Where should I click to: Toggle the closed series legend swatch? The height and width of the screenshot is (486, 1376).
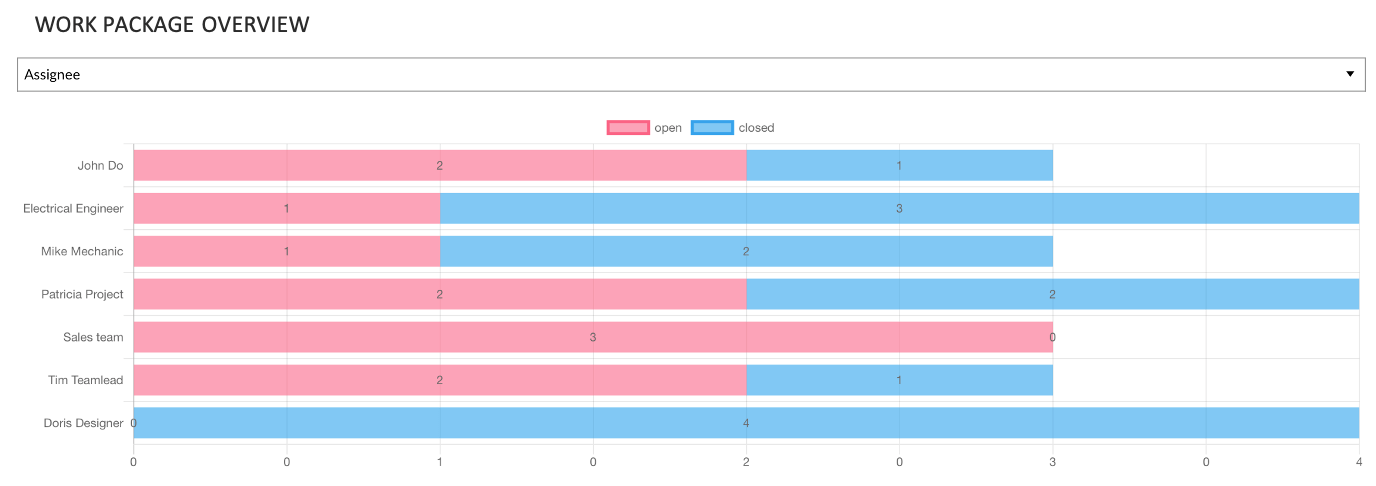[711, 127]
